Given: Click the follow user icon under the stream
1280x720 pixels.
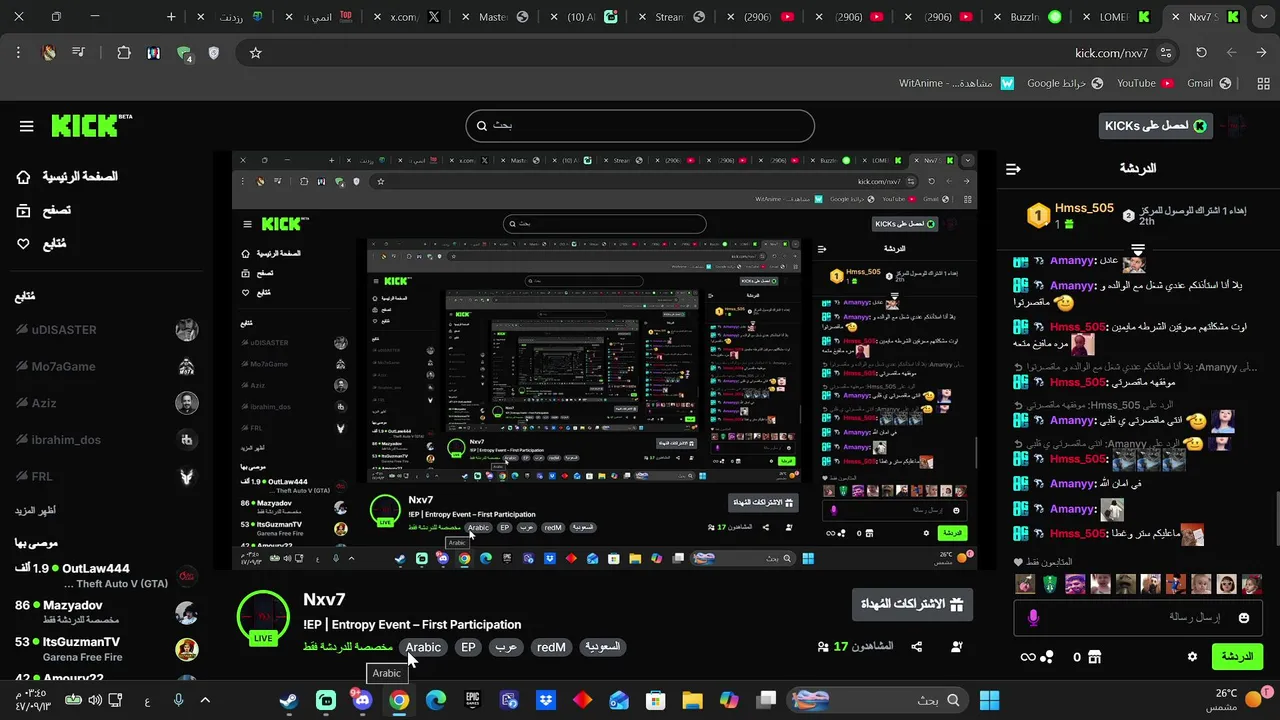Looking at the screenshot, I should [x=957, y=647].
